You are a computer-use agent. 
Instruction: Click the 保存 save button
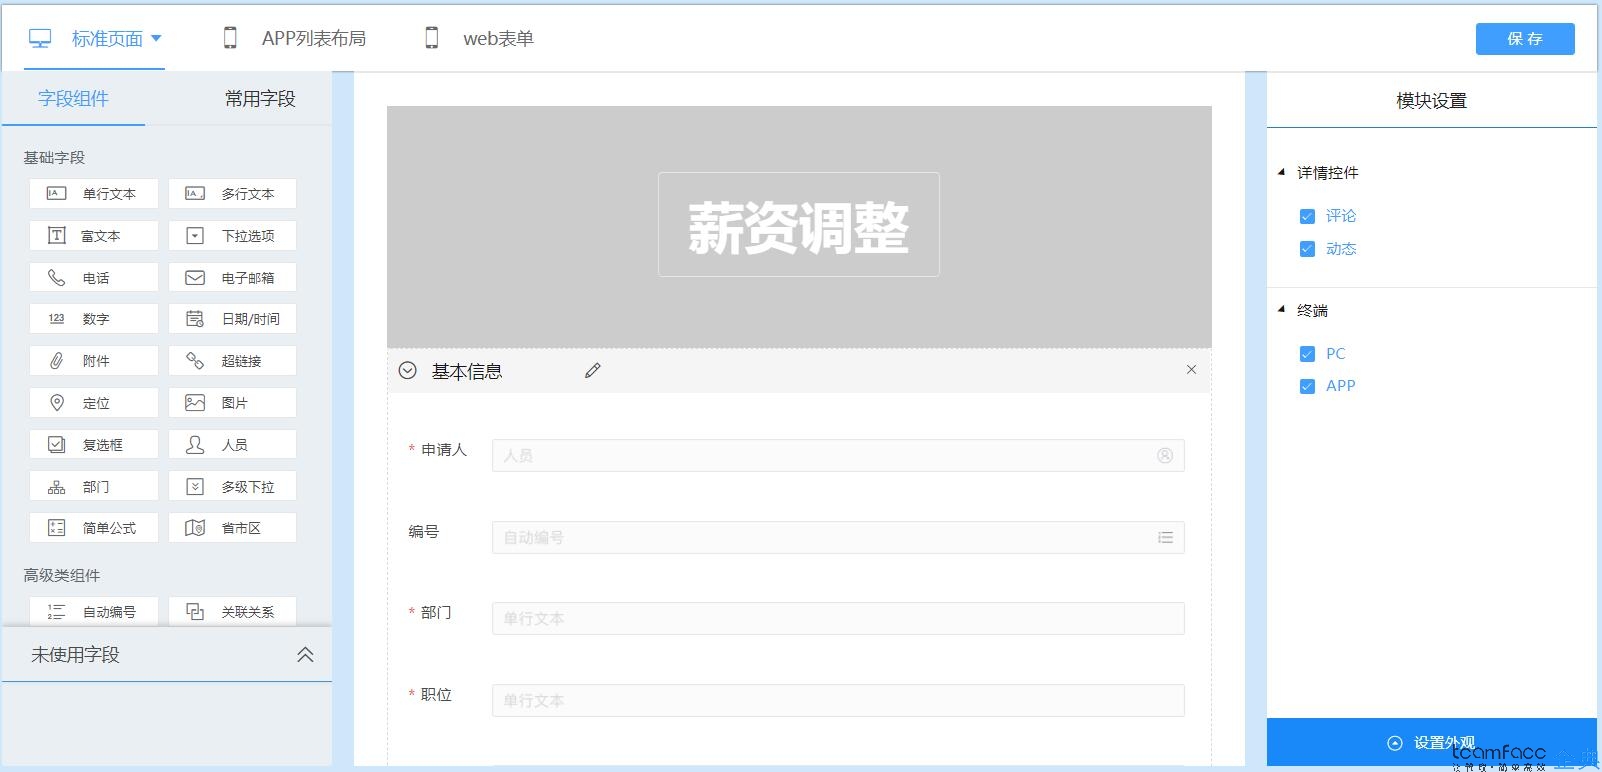click(x=1524, y=39)
